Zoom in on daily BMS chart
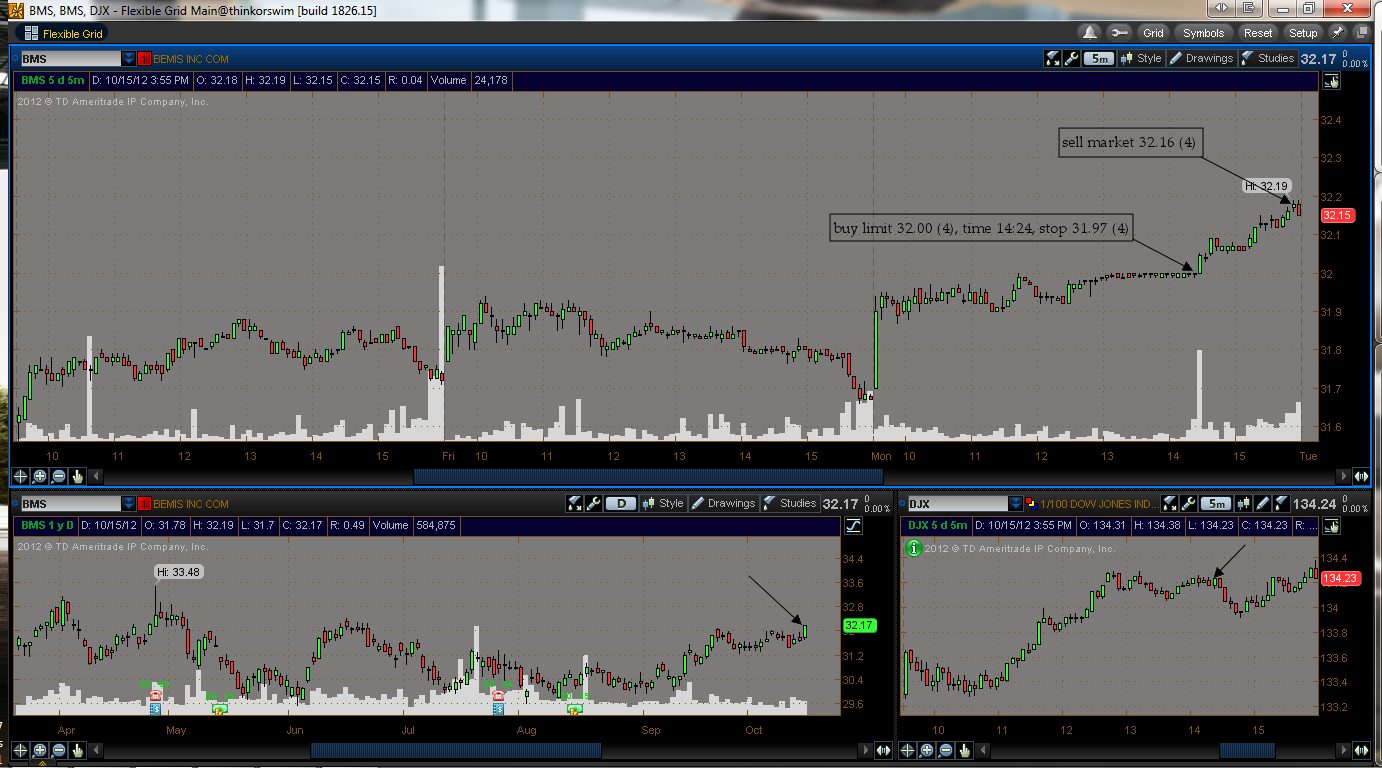The width and height of the screenshot is (1382, 768). [x=40, y=749]
